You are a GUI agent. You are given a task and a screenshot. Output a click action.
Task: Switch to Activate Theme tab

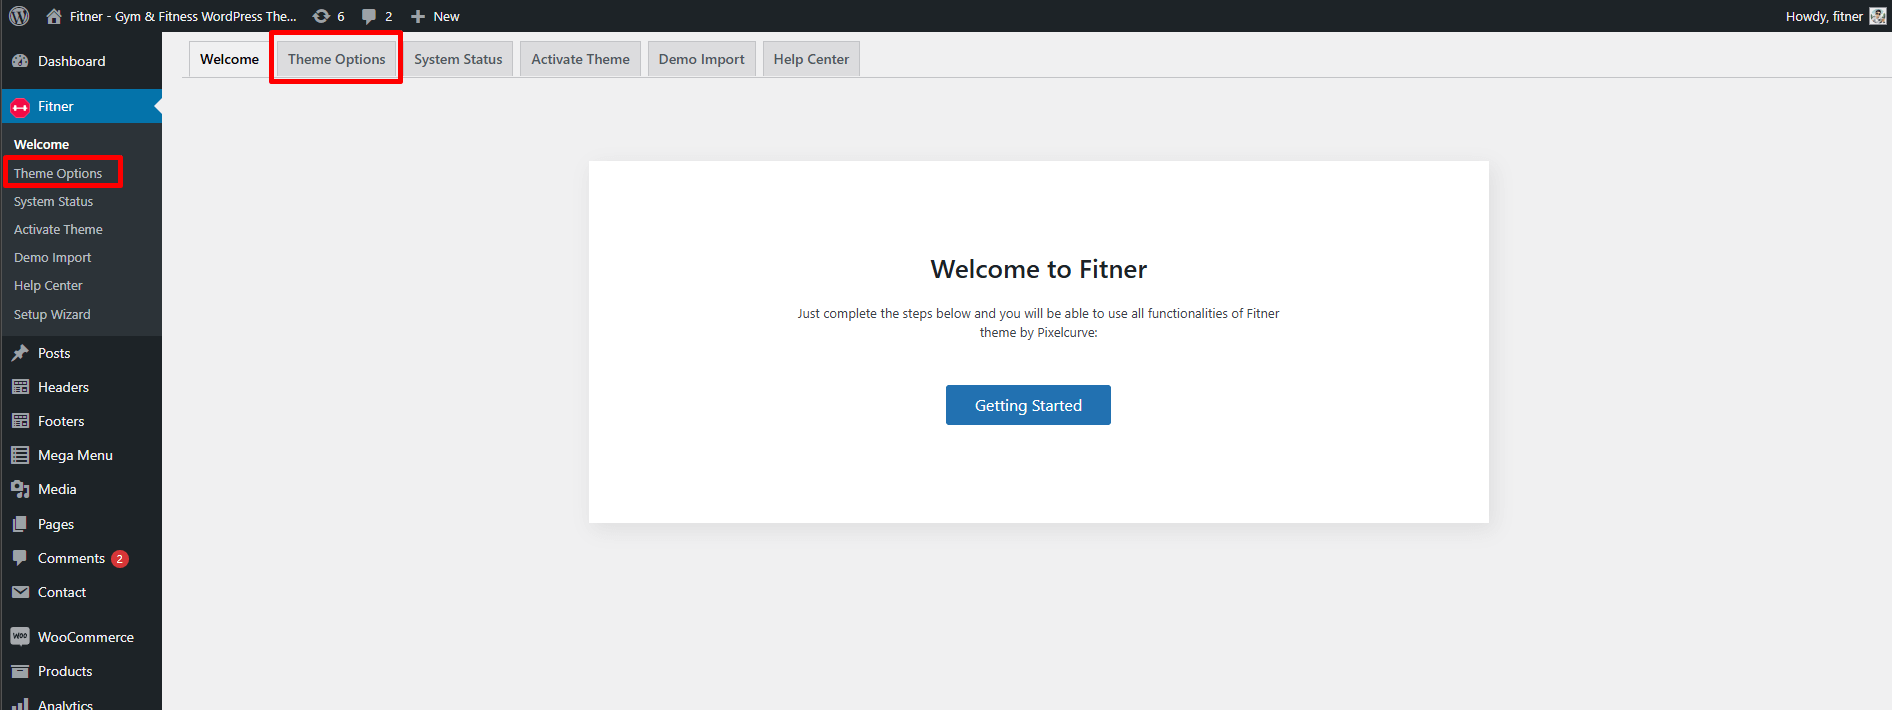tap(580, 59)
